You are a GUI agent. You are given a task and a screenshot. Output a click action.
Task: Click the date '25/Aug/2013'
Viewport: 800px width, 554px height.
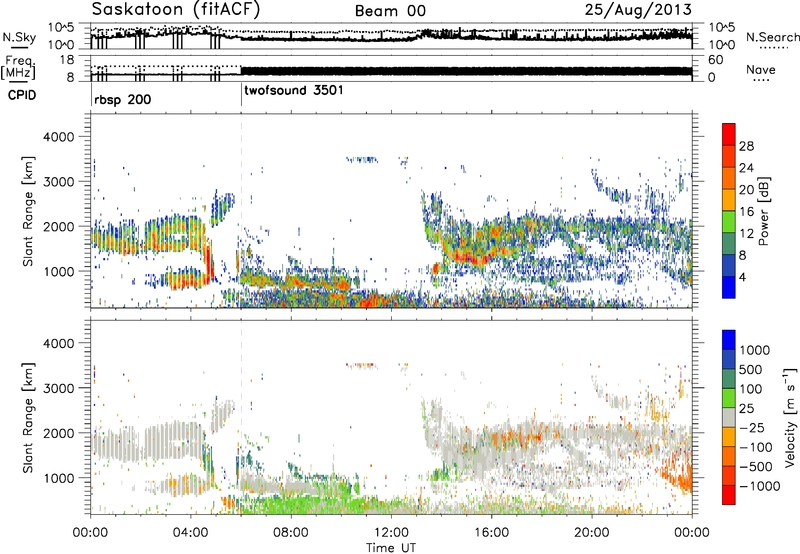tap(638, 10)
